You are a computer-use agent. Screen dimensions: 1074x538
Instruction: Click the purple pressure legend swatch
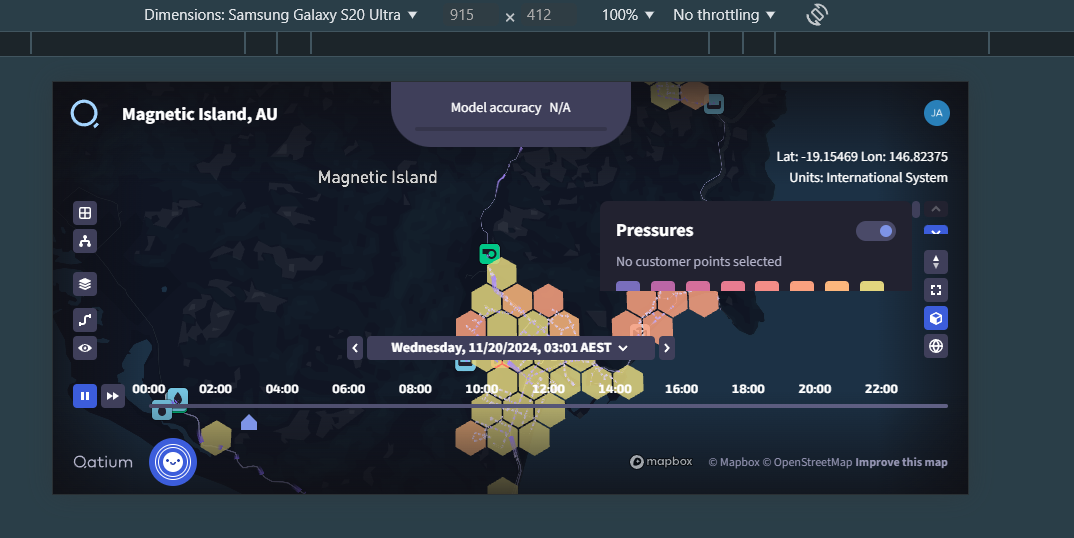628,286
